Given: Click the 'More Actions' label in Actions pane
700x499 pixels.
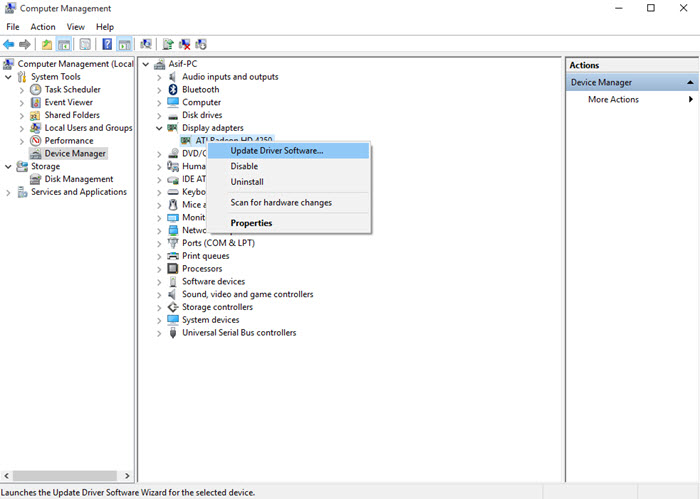Looking at the screenshot, I should pos(613,100).
